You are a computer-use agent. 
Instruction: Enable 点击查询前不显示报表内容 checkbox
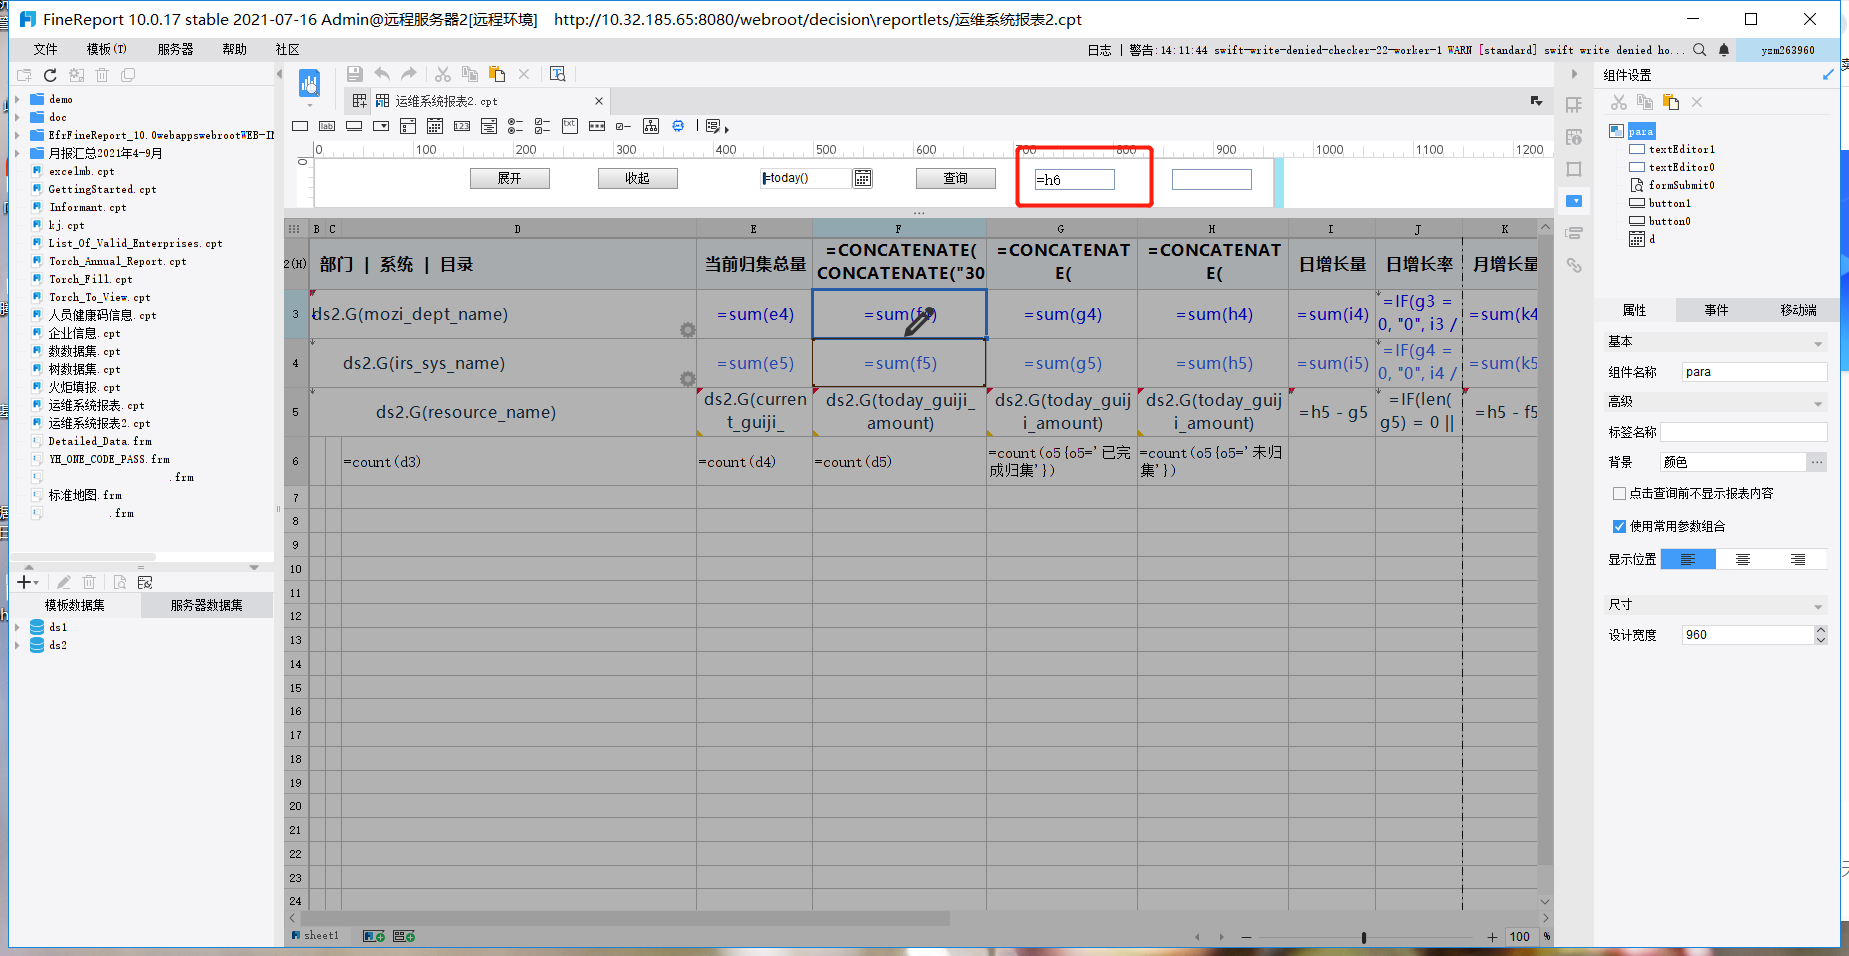pyautogui.click(x=1619, y=493)
